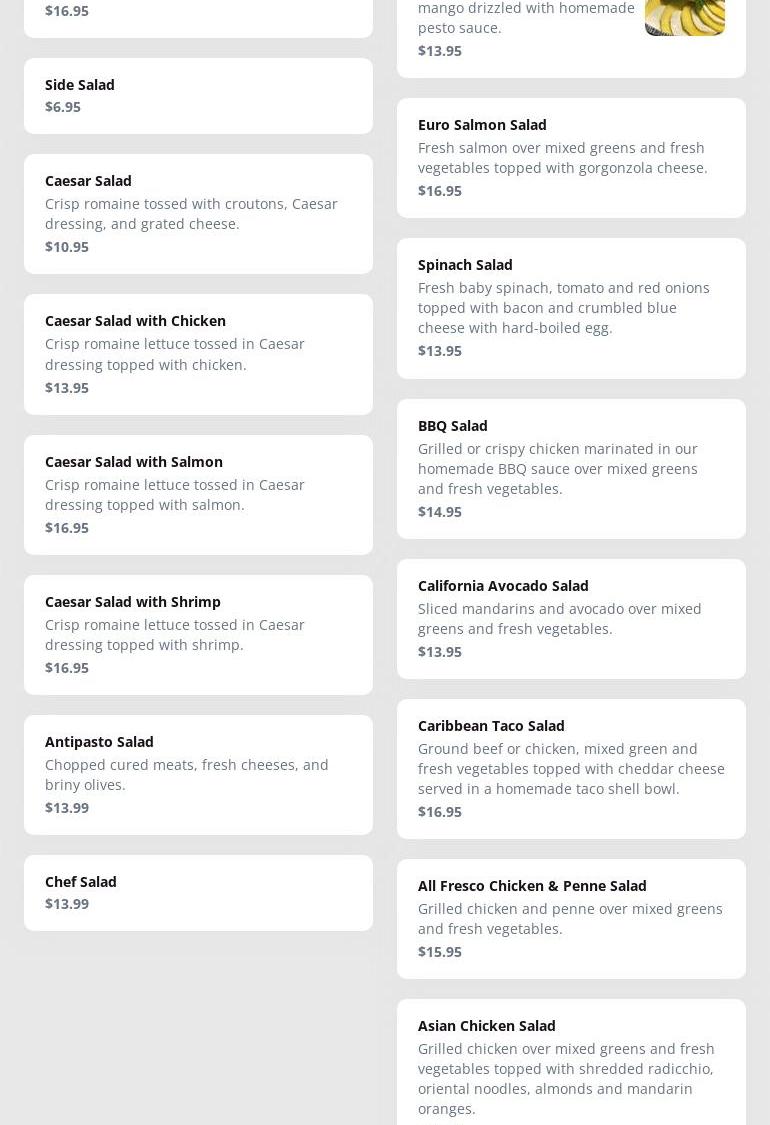
Task: Open California Avocado Salad details
Action: [x=571, y=618]
